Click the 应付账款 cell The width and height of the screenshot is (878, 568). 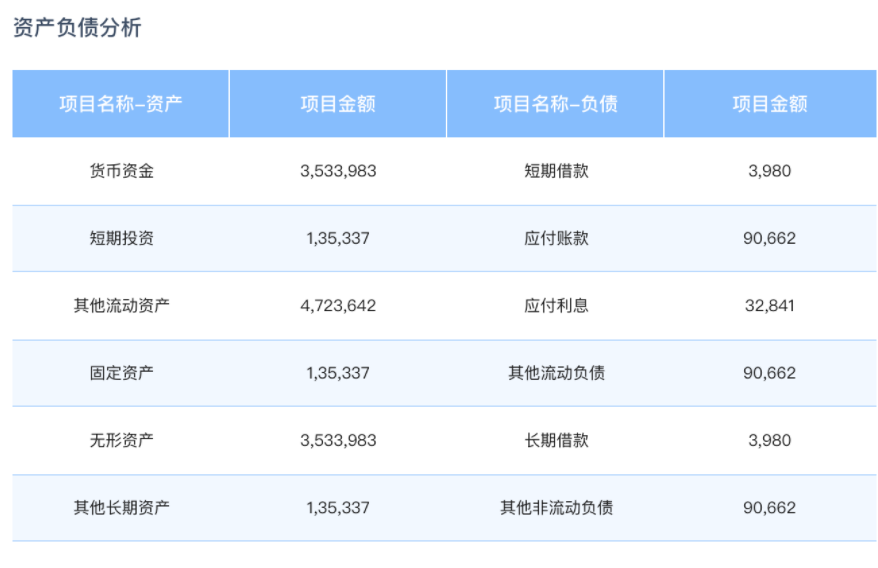pos(556,238)
